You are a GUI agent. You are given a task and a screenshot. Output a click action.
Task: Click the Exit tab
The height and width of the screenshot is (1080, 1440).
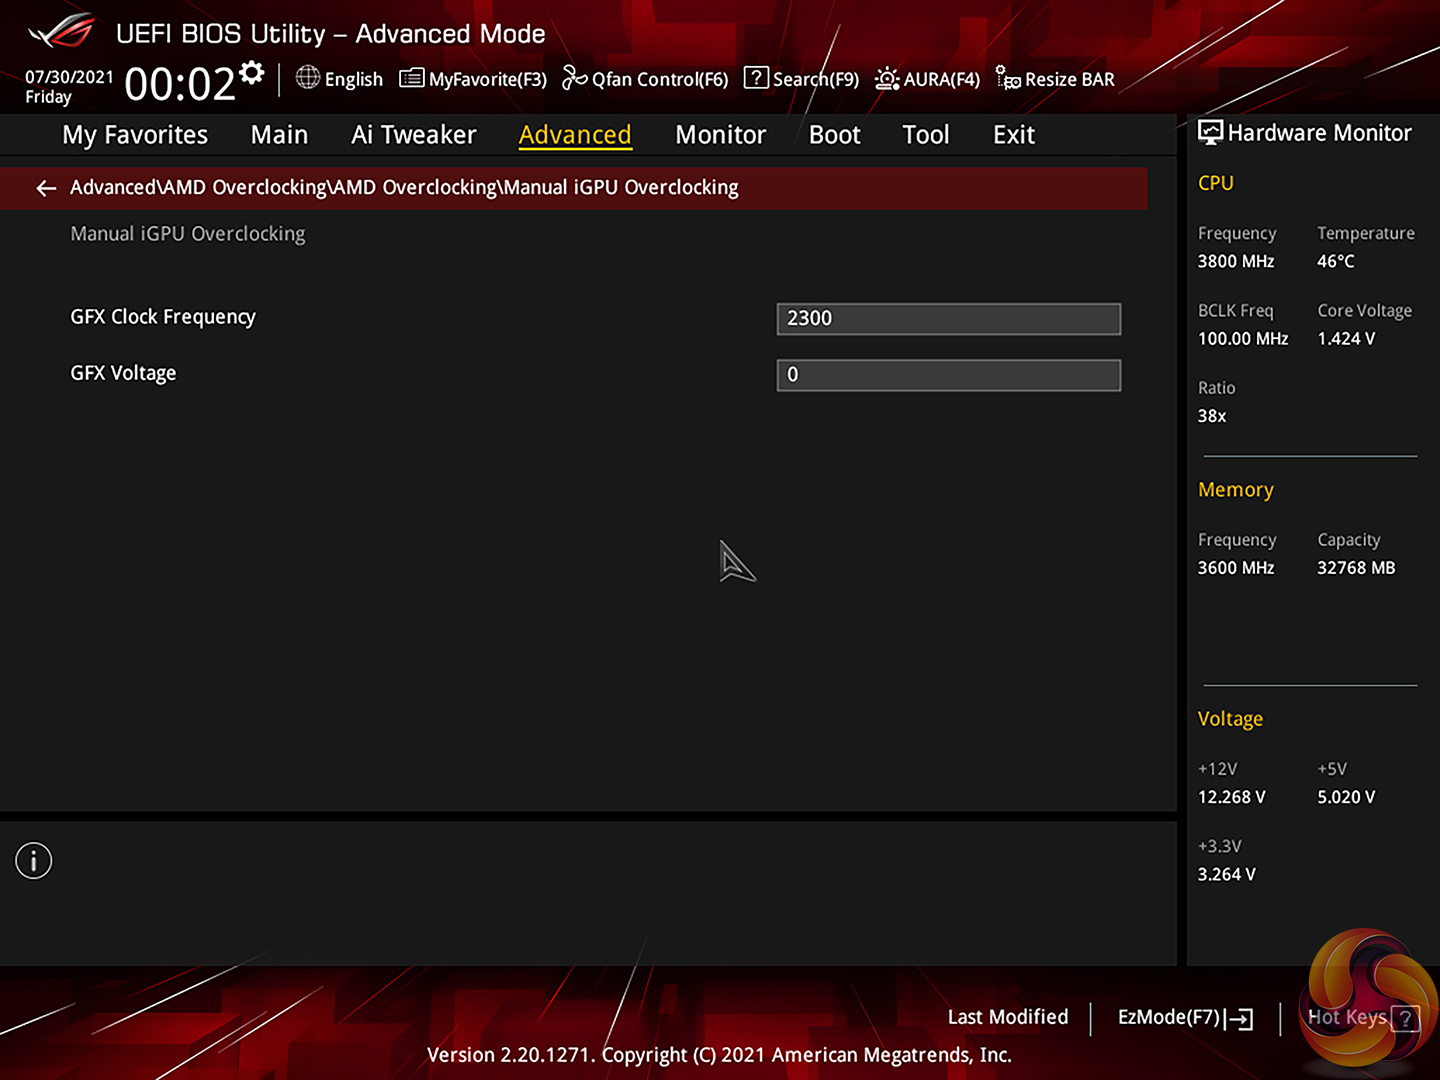(1013, 135)
